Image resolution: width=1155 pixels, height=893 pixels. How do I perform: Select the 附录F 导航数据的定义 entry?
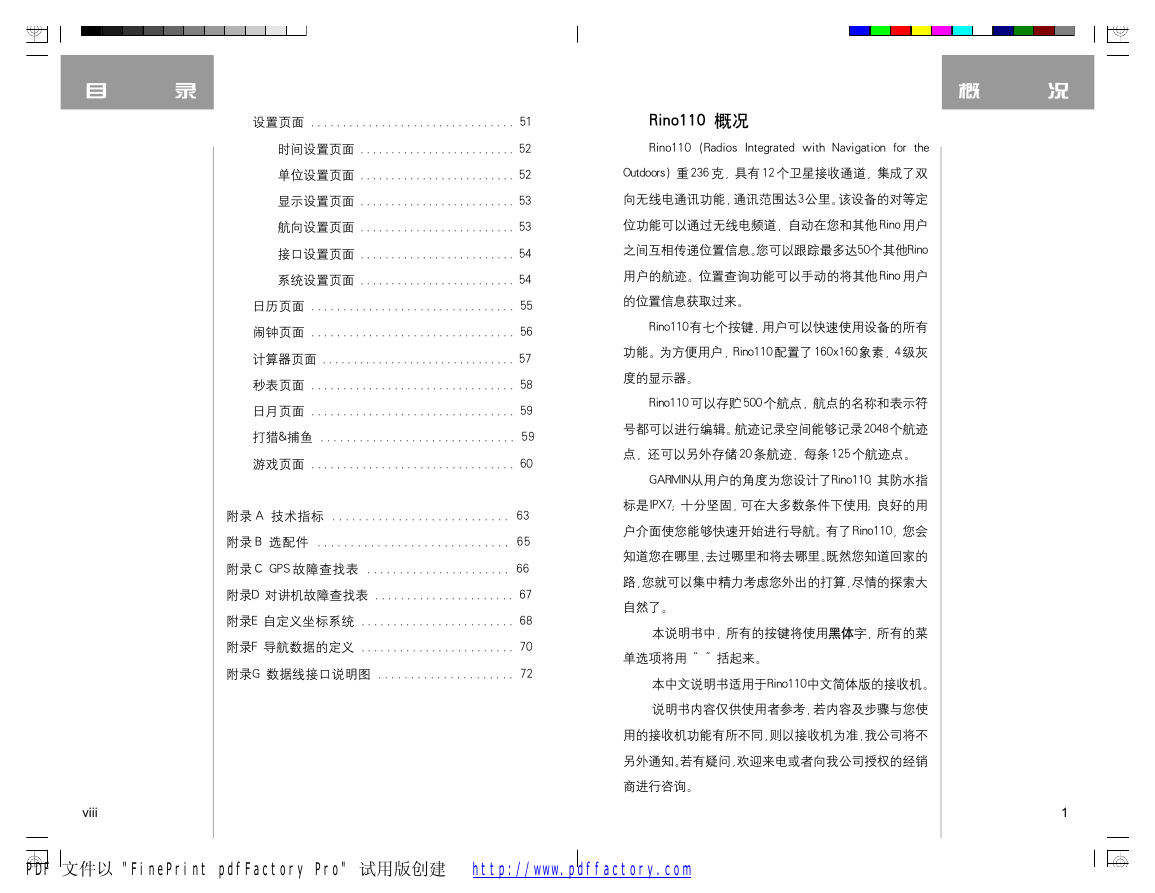(379, 647)
